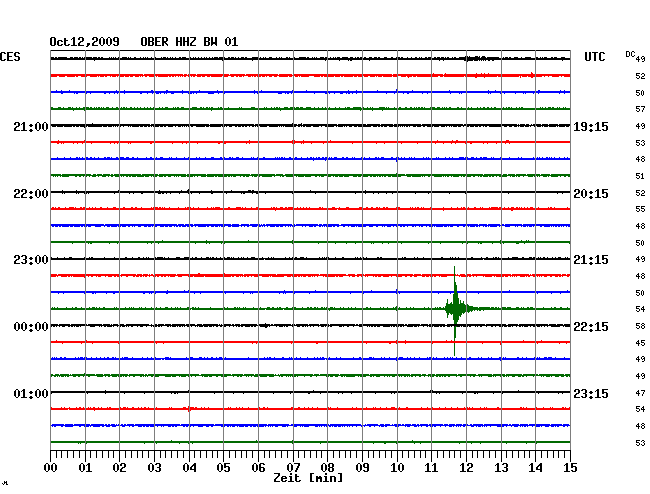Select the 23:00 local time label
The height and width of the screenshot is (494, 650).
tap(31, 260)
